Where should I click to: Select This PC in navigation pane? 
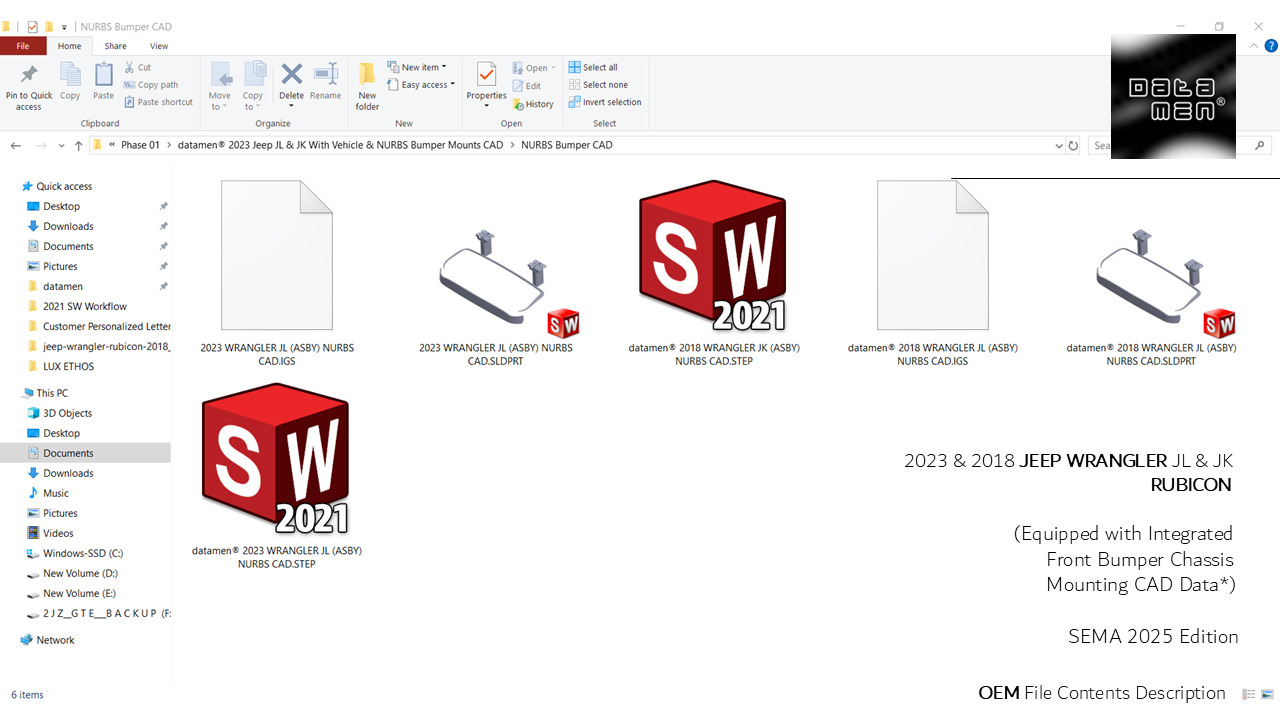coord(52,393)
